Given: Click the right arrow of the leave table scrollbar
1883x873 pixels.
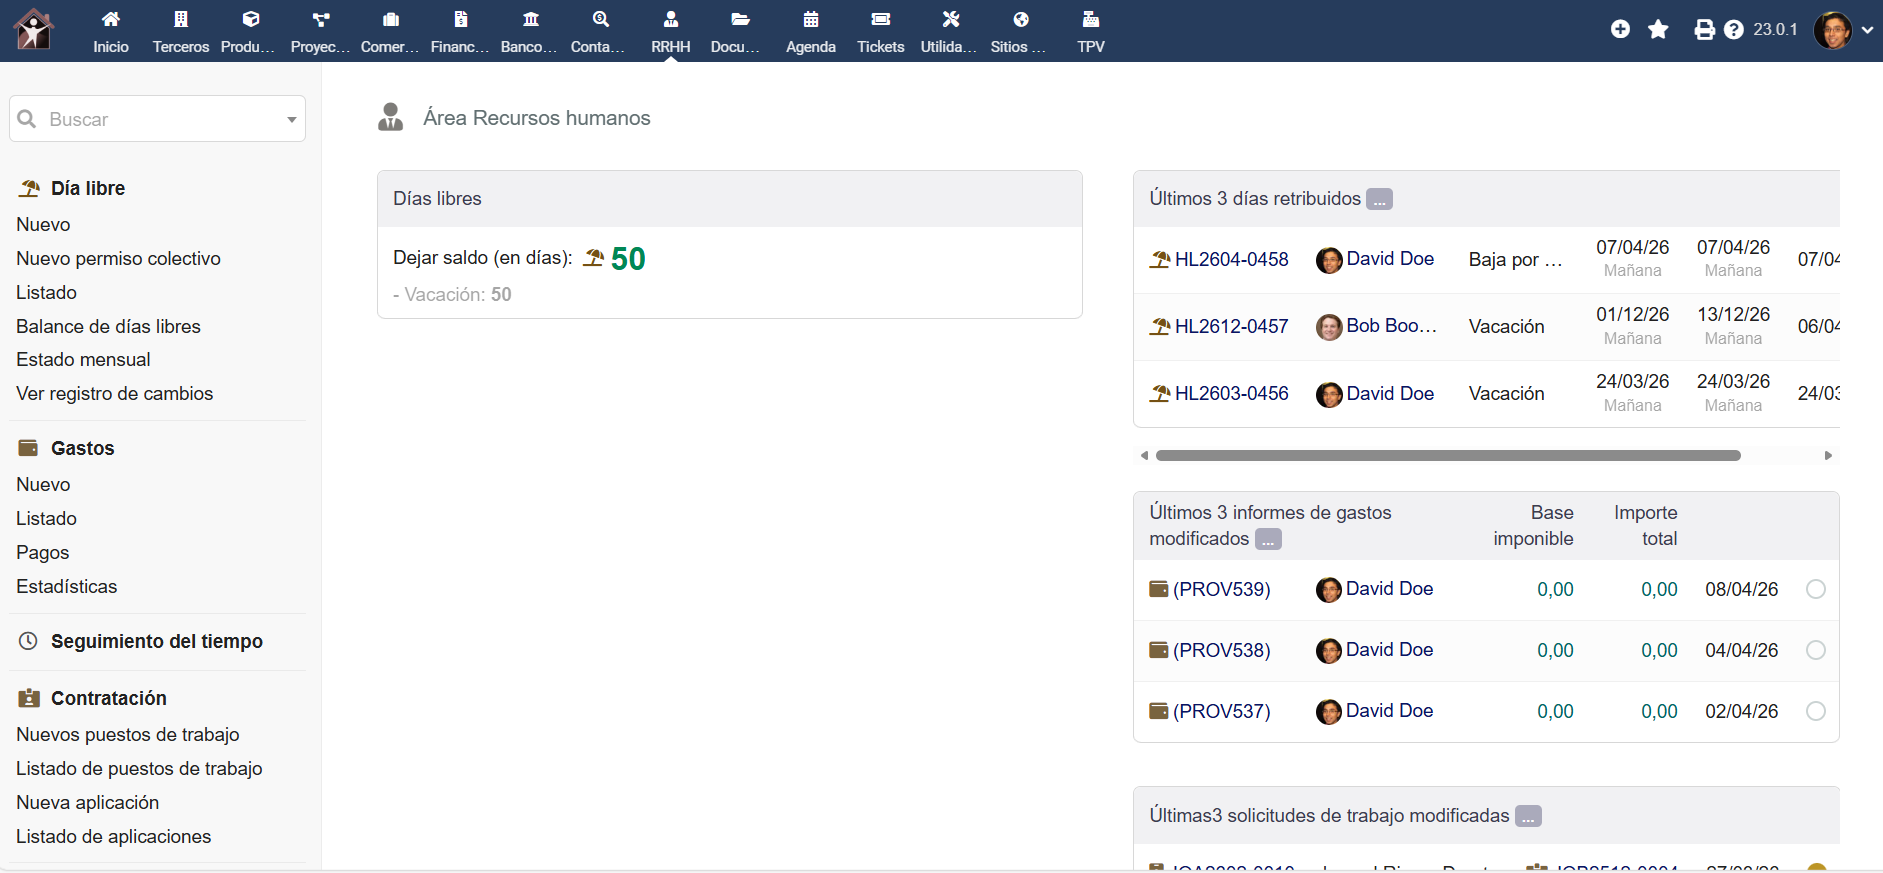Looking at the screenshot, I should click(x=1828, y=455).
